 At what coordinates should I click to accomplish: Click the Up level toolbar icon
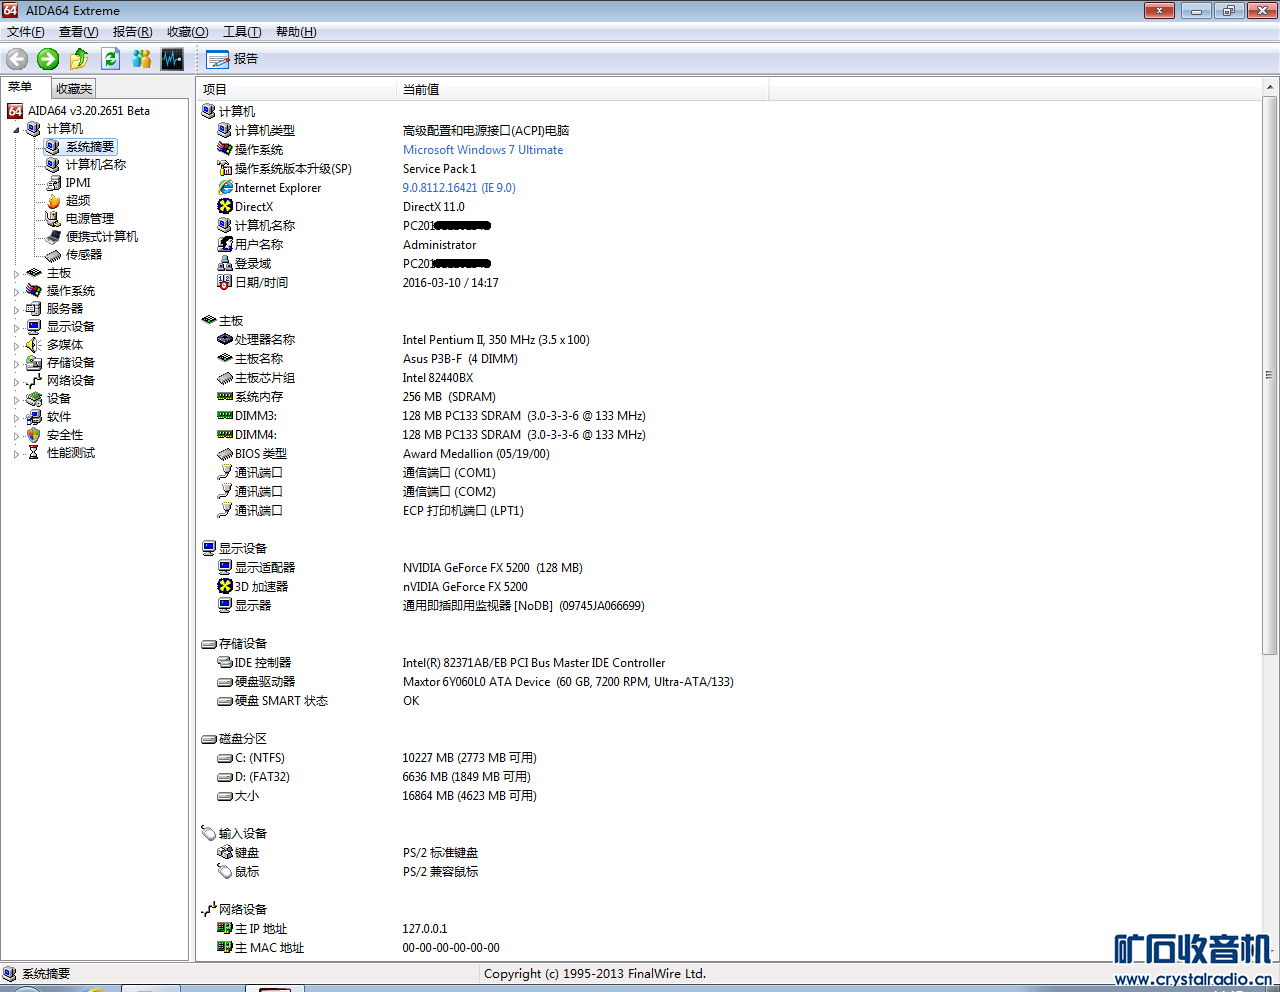pyautogui.click(x=79, y=59)
